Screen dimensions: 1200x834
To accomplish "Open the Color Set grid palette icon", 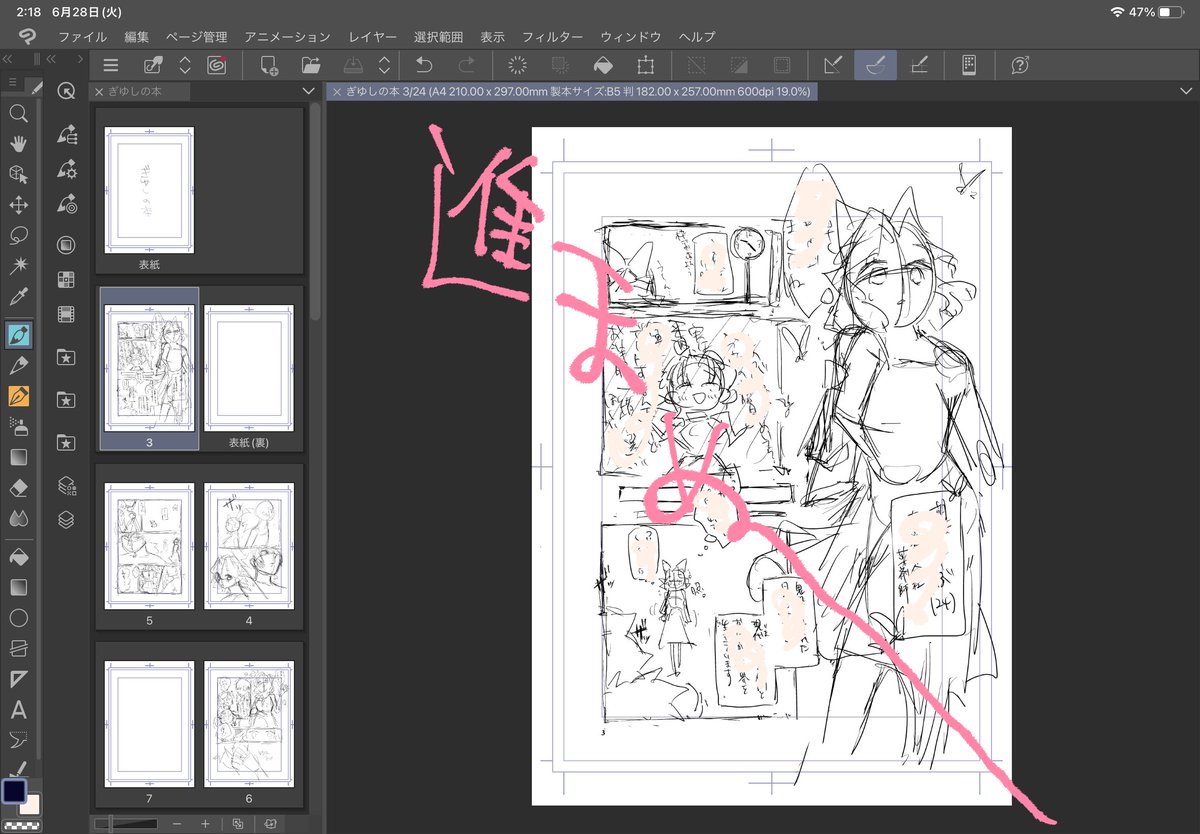I will 66,279.
